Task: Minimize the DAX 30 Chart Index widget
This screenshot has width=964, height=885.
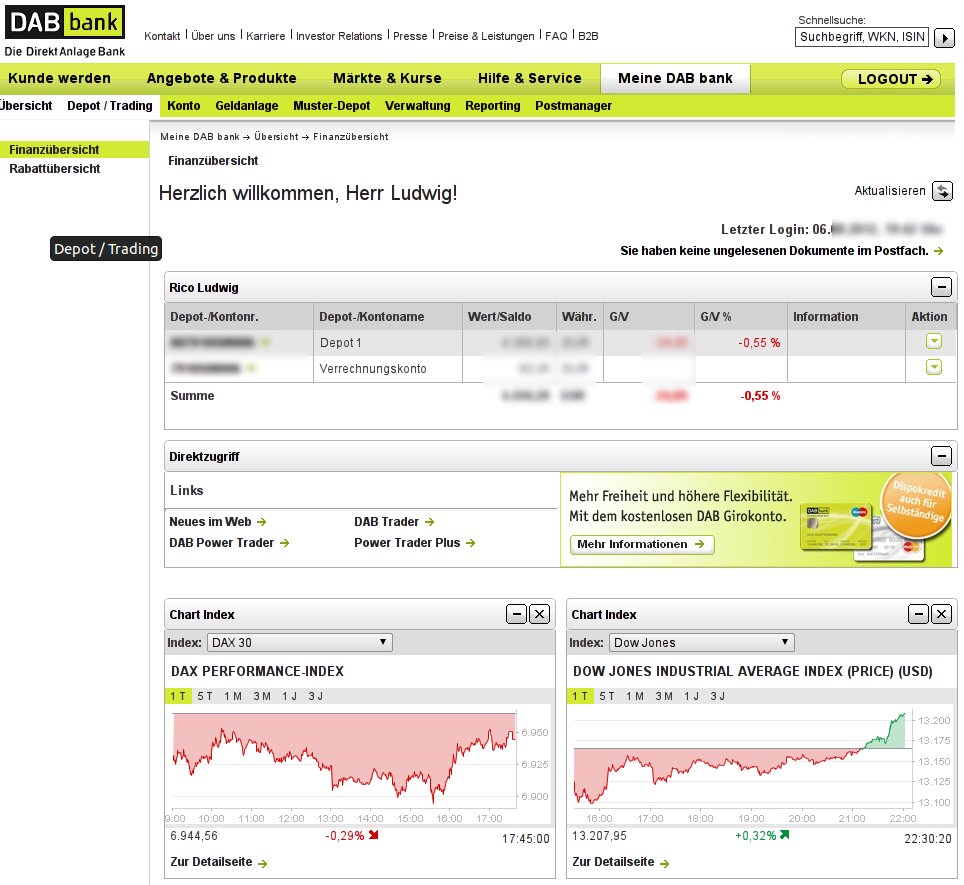Action: point(516,613)
